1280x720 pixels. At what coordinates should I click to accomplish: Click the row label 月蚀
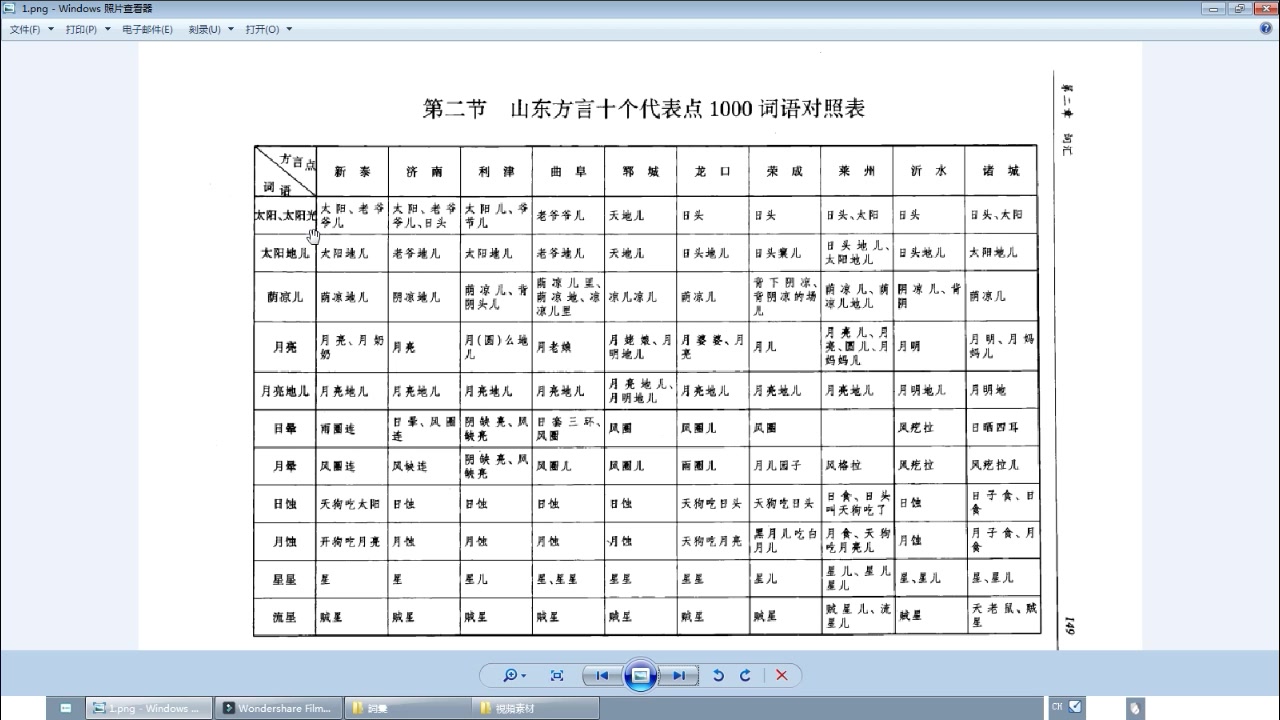tap(285, 541)
